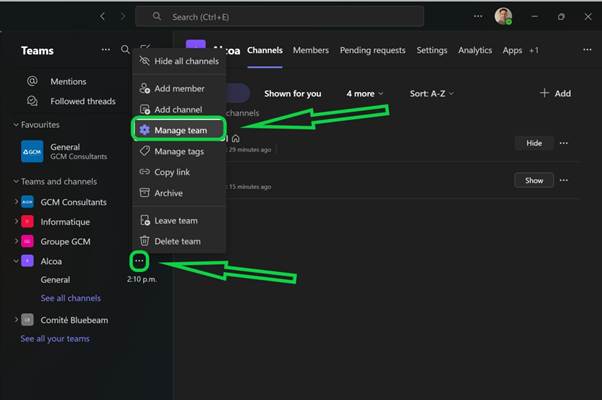Open General channel of GCM Consultants favourite

(65, 151)
